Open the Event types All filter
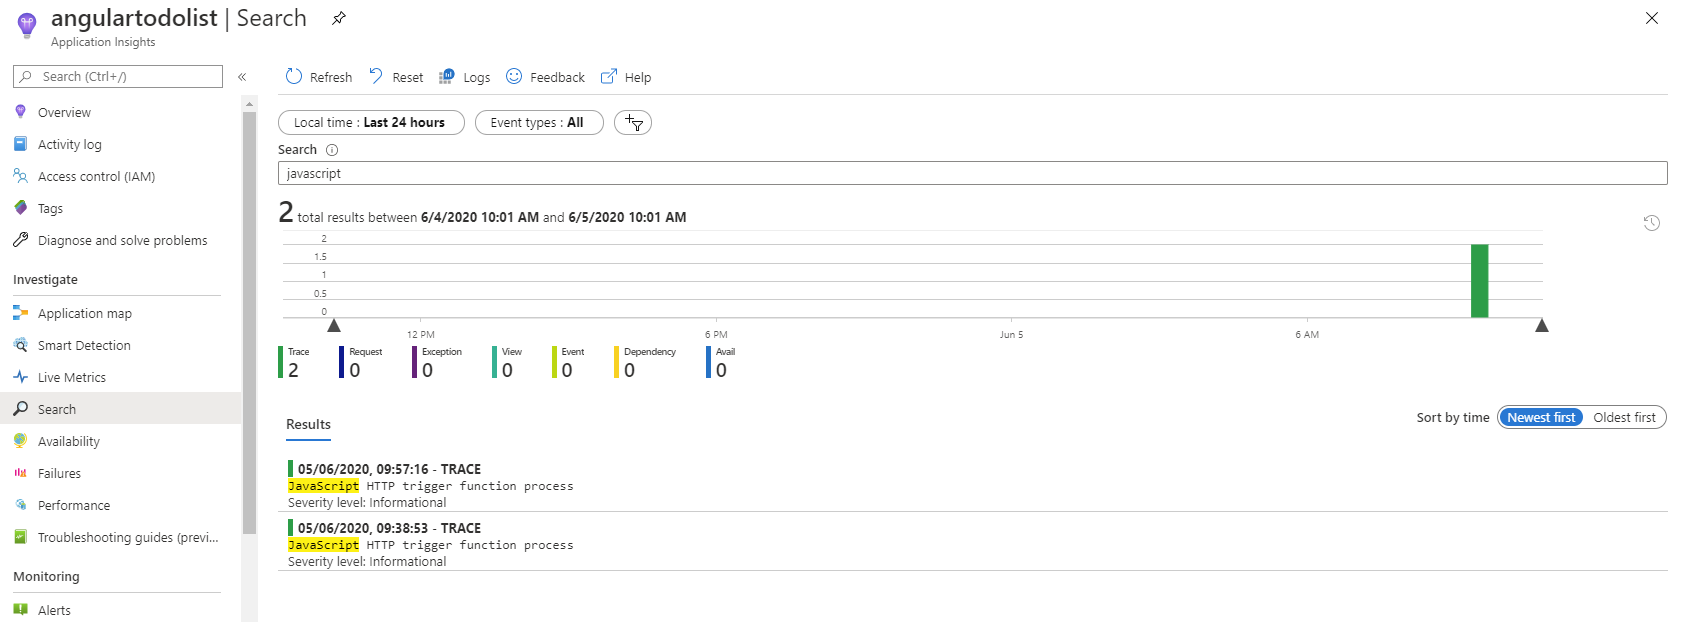Image resolution: width=1688 pixels, height=622 pixels. [x=538, y=122]
